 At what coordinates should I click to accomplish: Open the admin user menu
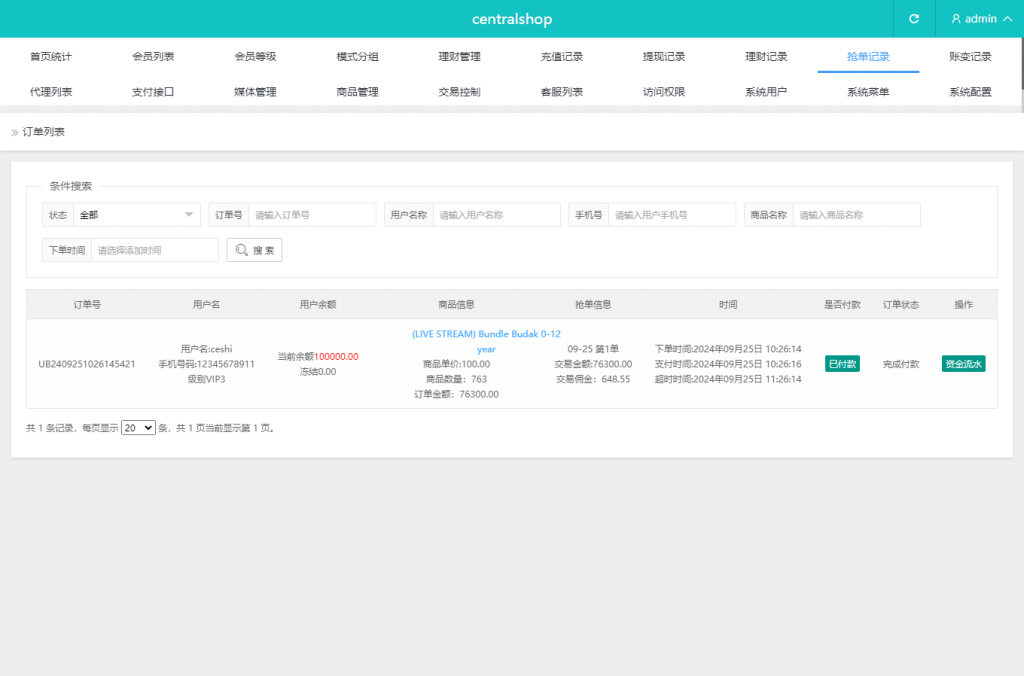973,19
